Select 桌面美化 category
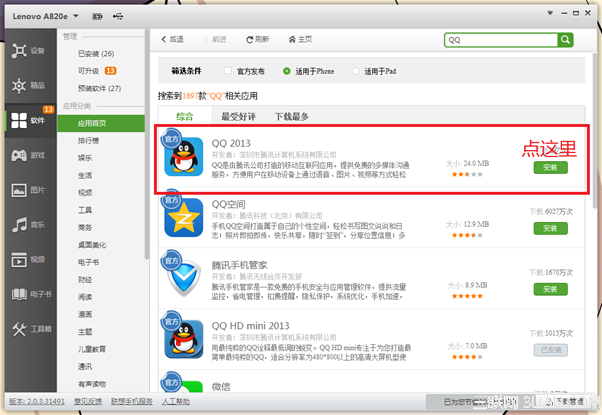 point(92,245)
